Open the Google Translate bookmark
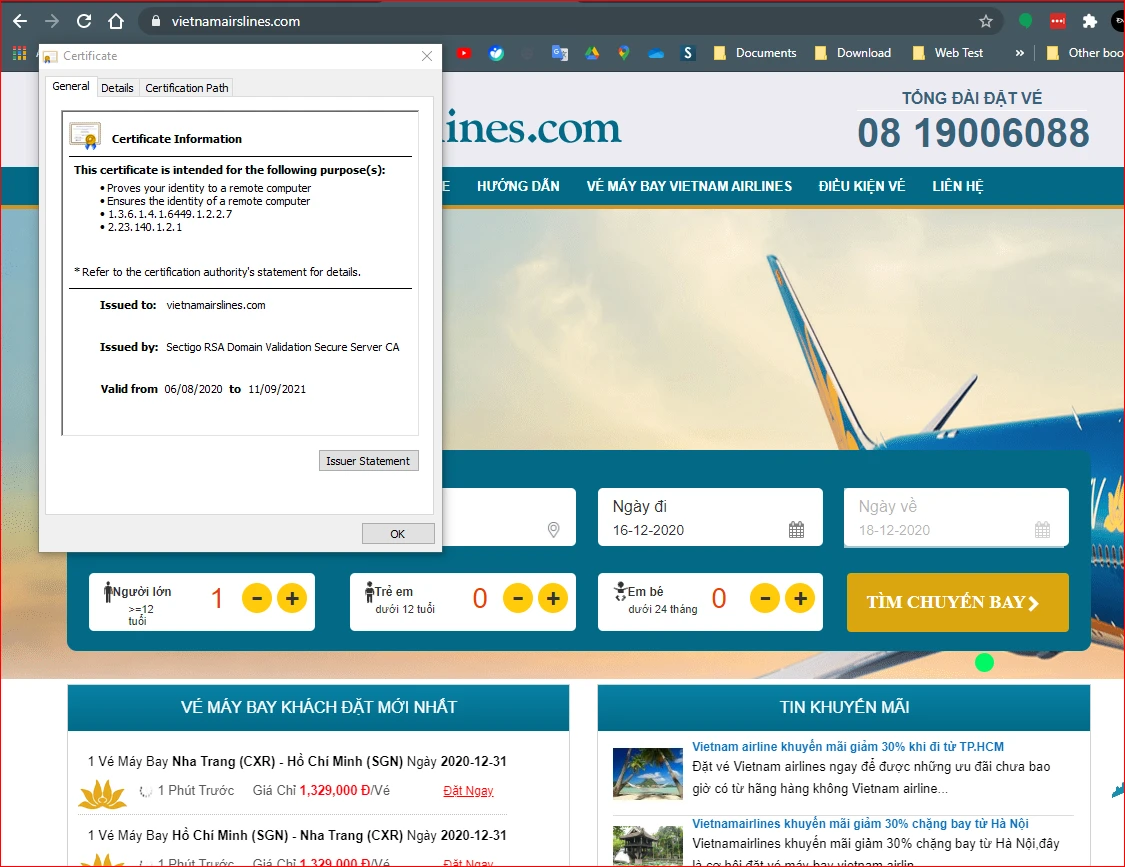The width and height of the screenshot is (1125, 867). click(560, 53)
